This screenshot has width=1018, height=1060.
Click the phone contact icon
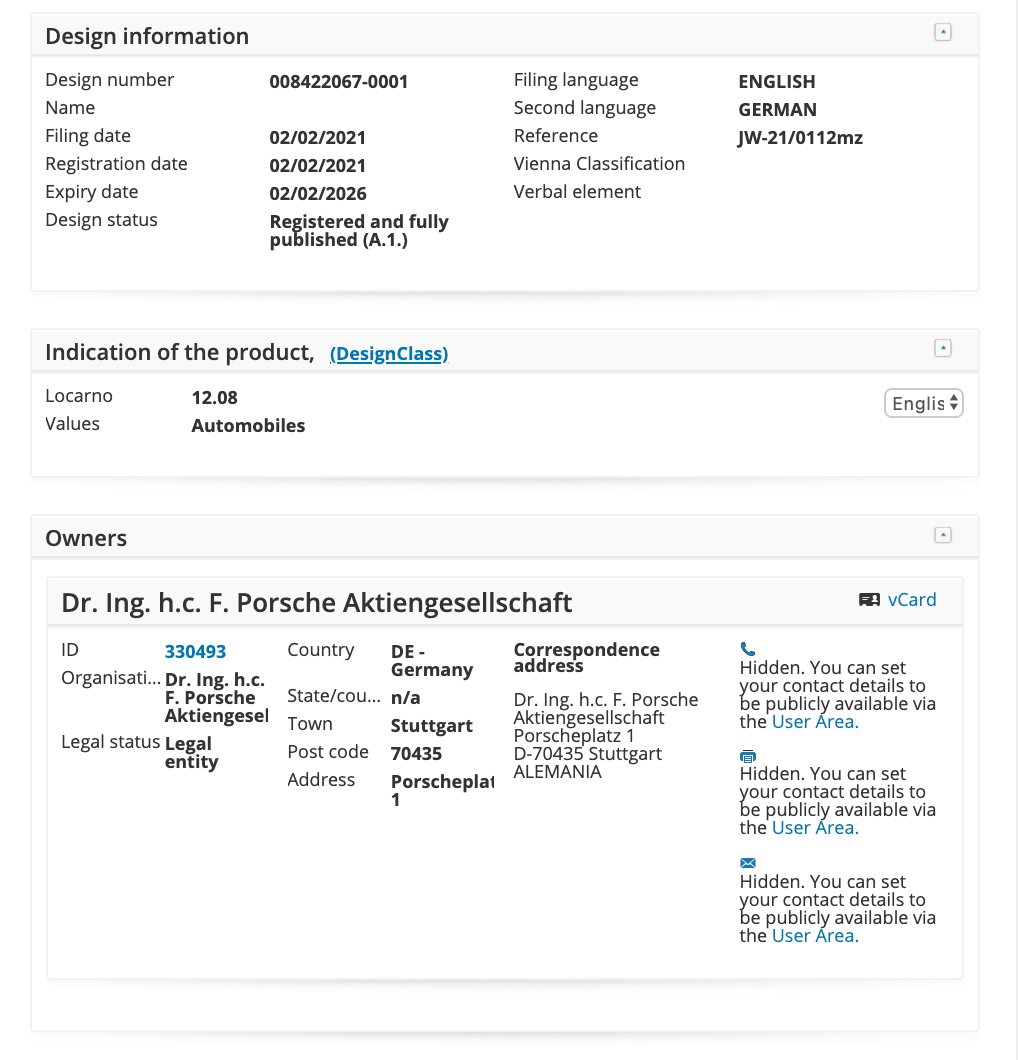click(x=748, y=649)
